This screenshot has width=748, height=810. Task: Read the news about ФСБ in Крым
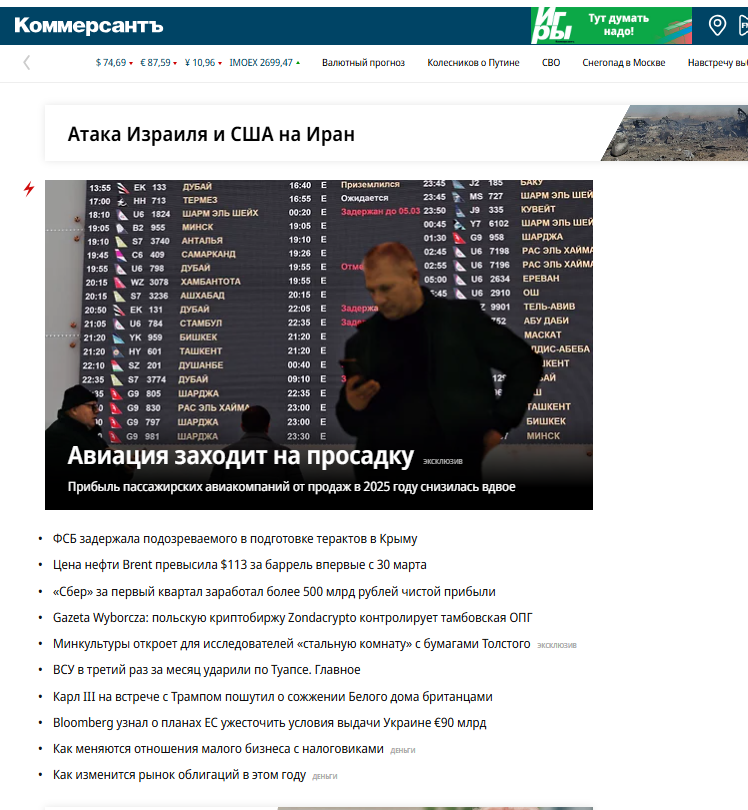tap(235, 538)
